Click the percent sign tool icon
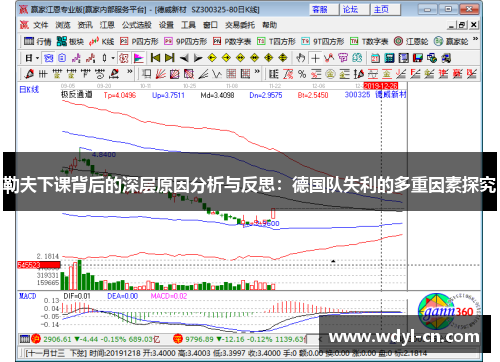Image resolution: width=500 pixels, height=362 pixels. point(302,74)
